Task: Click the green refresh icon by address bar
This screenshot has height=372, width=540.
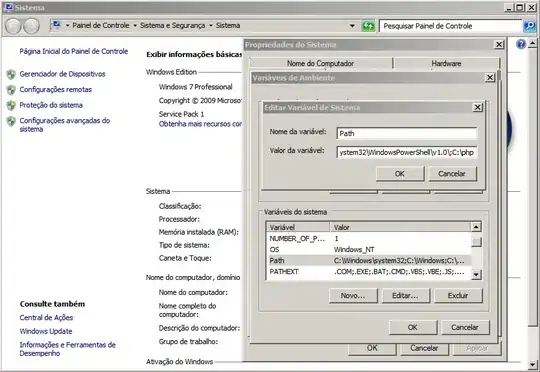Action: [368, 26]
